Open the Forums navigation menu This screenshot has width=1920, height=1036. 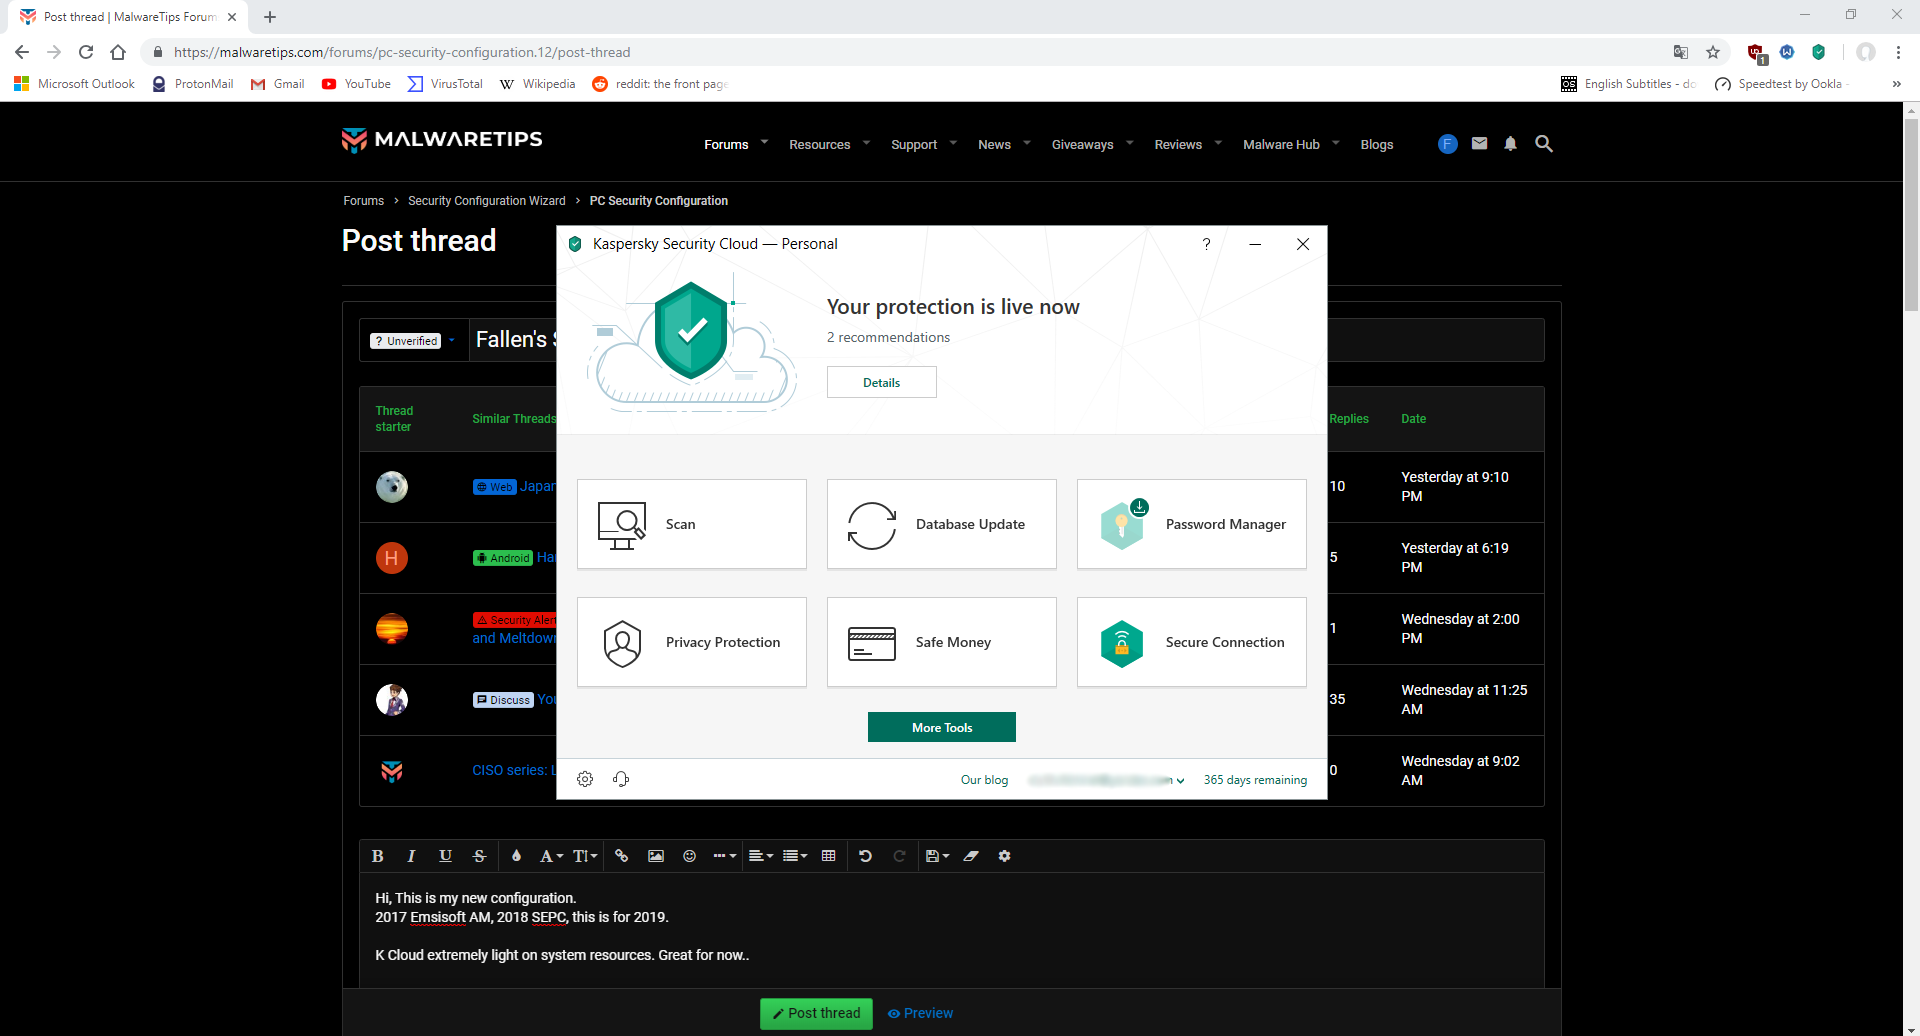click(726, 145)
